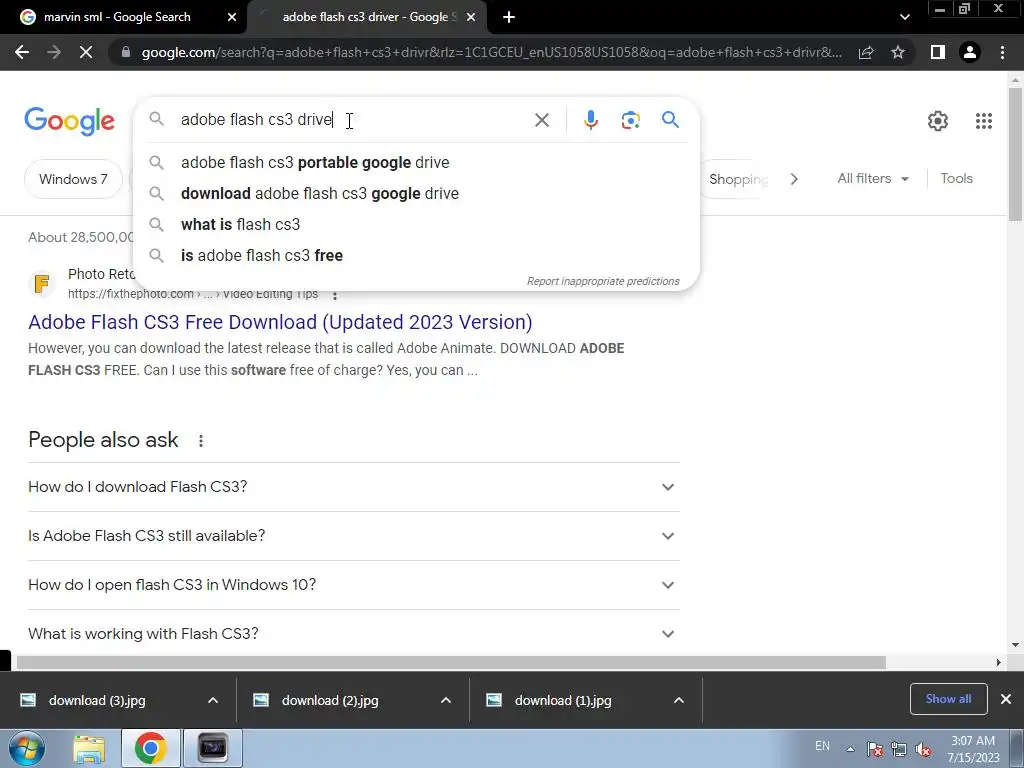Open Google quick settings gear
This screenshot has width=1024, height=768.
tap(938, 121)
